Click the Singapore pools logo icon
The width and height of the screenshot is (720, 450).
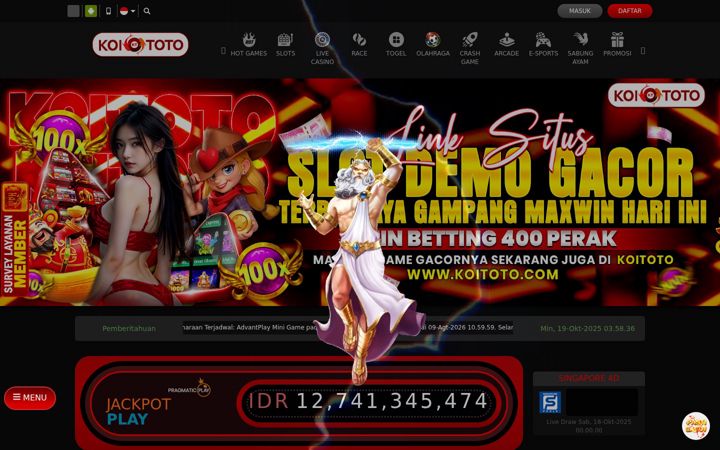tap(550, 402)
